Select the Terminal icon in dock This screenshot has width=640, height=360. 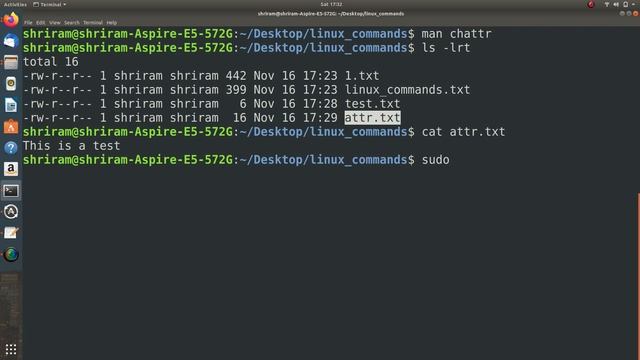click(11, 191)
